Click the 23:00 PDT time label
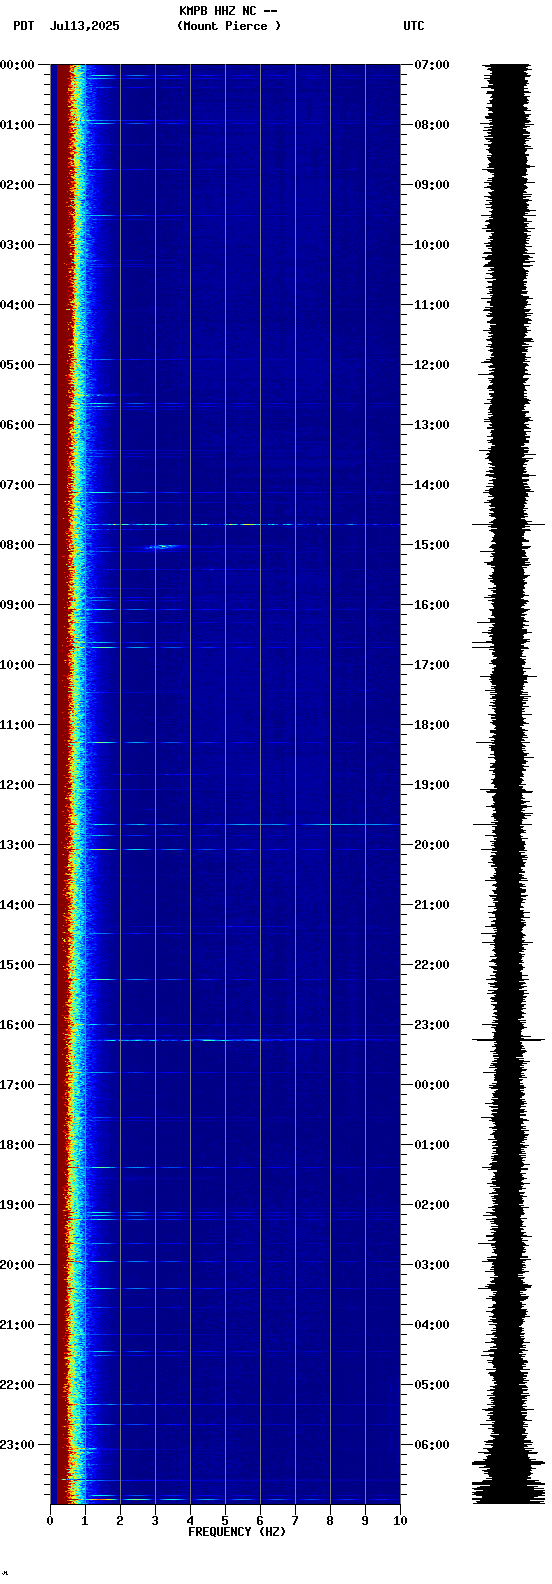The width and height of the screenshot is (552, 1584). (x=17, y=1445)
